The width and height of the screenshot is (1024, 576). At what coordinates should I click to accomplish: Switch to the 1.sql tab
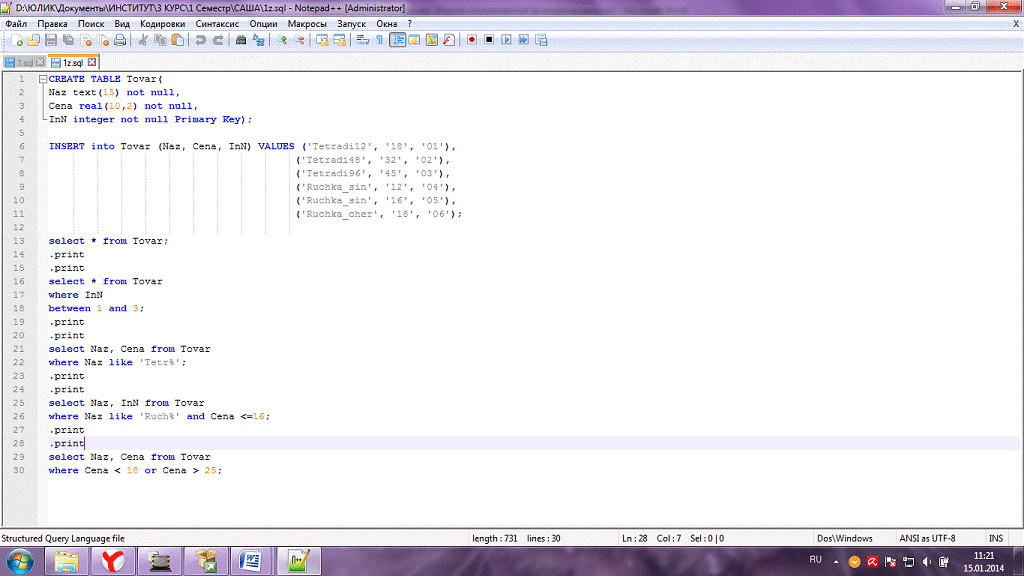[x=24, y=62]
